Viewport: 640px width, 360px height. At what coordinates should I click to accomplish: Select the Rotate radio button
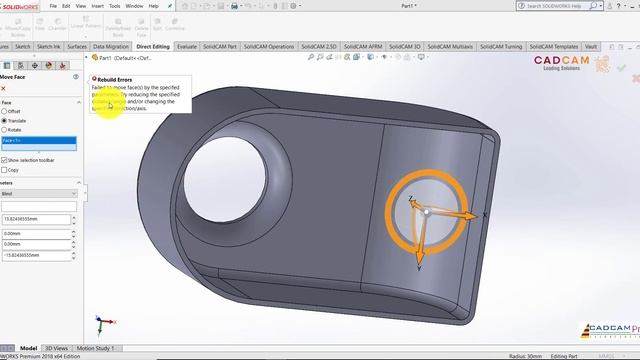(x=4, y=130)
